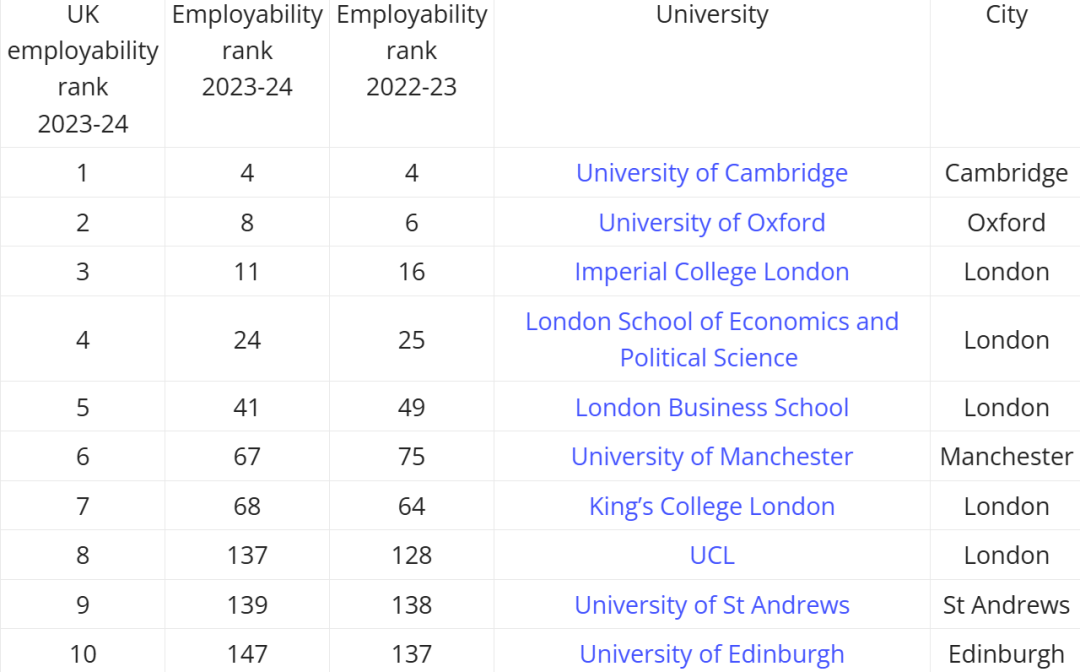Click the Employability rank 2023-24 header
Viewport: 1080px width, 672px height.
(x=247, y=51)
